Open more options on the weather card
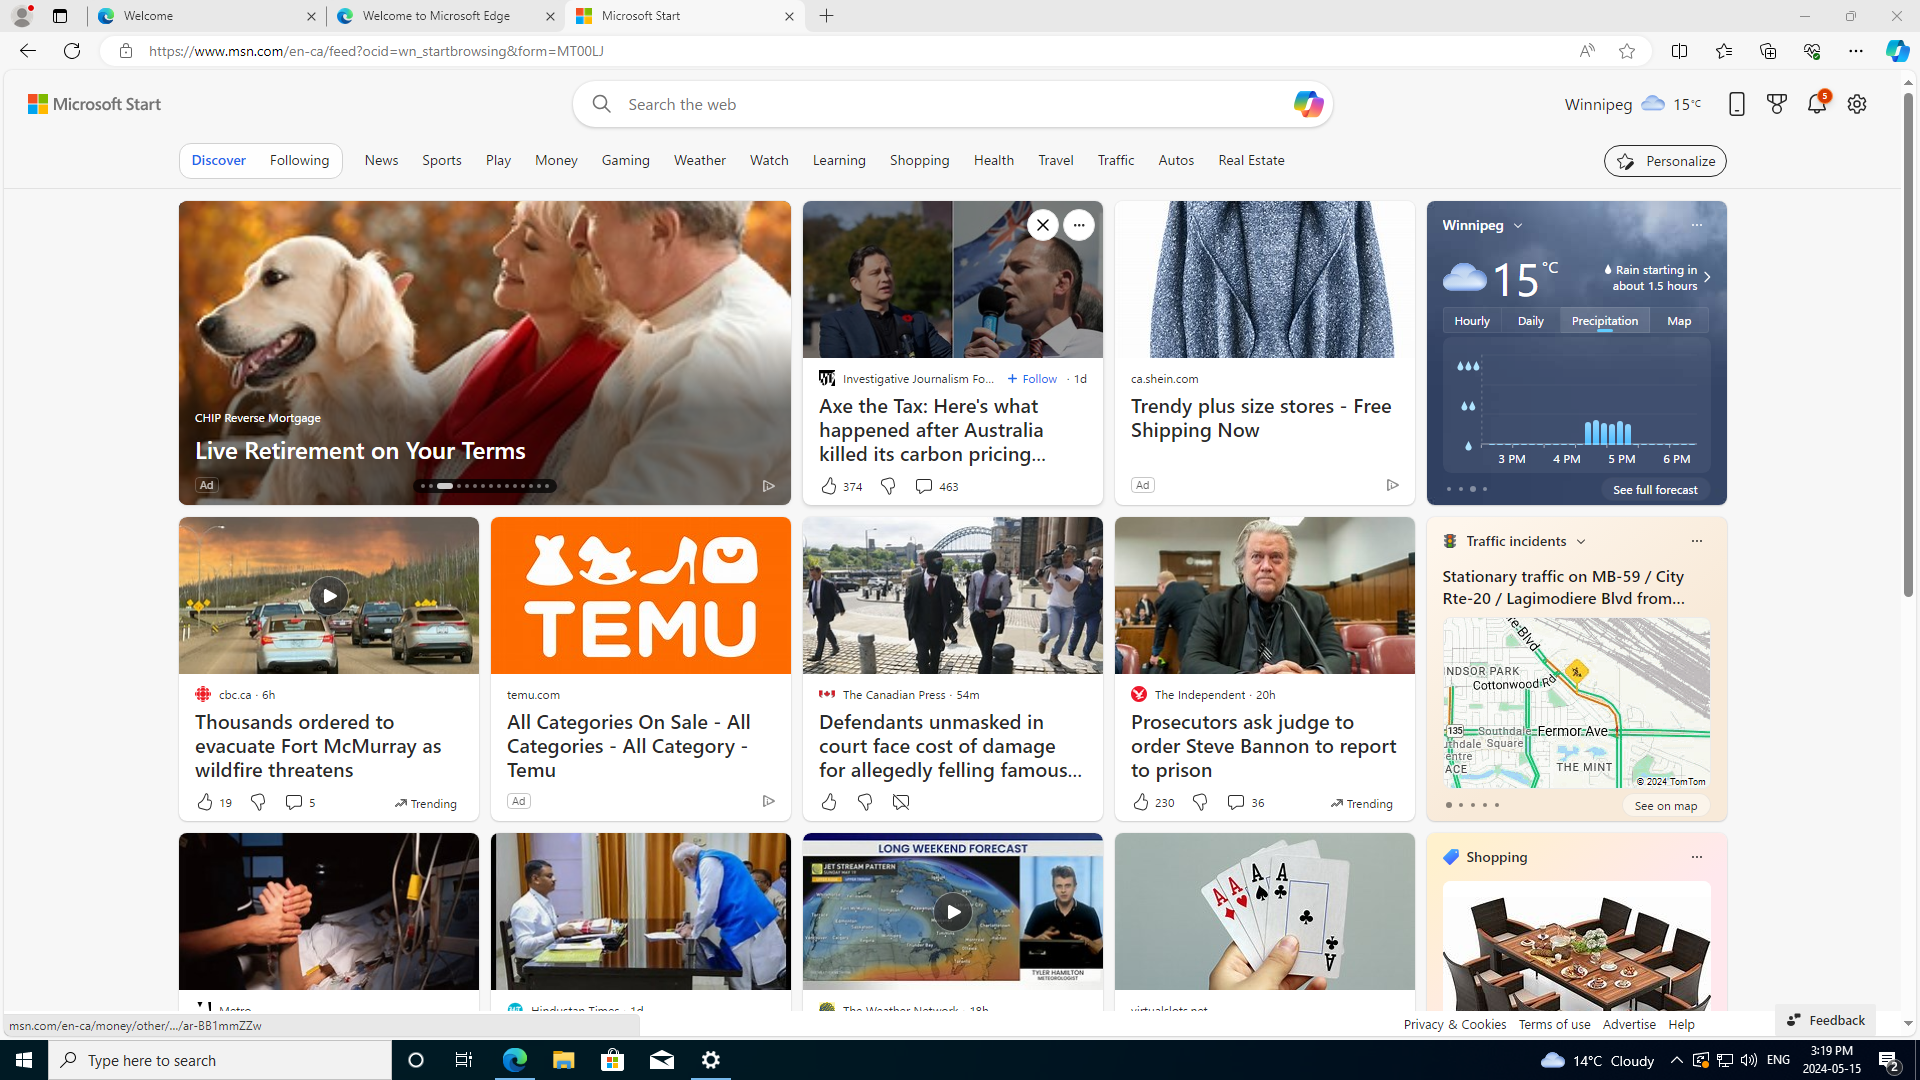This screenshot has width=1920, height=1080. point(1696,226)
